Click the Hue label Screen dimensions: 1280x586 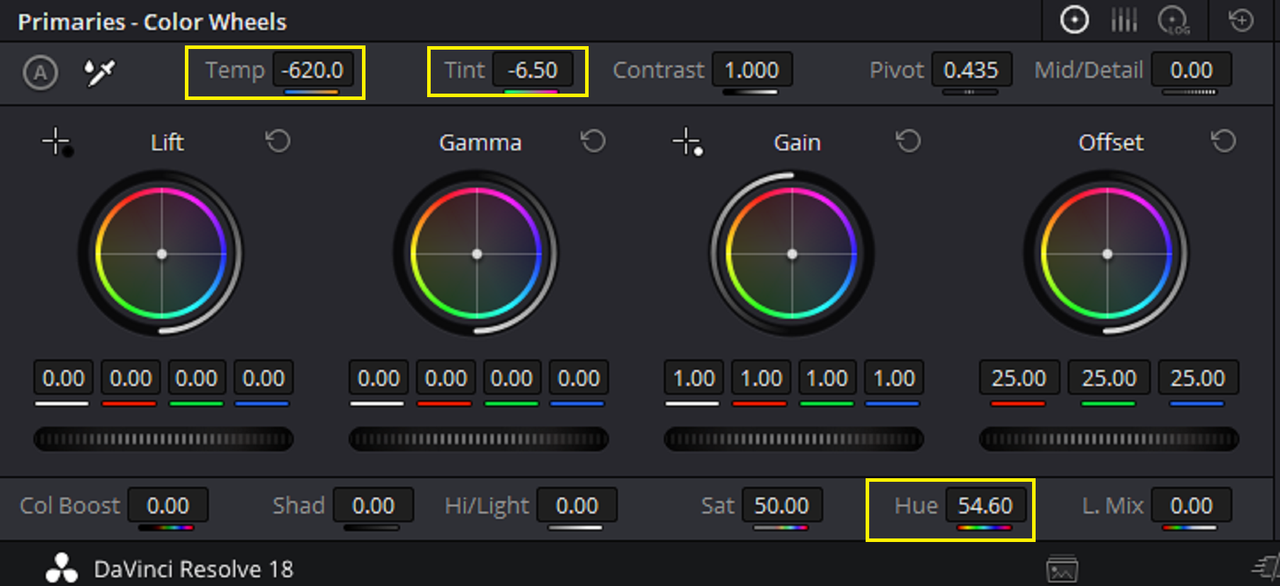(916, 506)
